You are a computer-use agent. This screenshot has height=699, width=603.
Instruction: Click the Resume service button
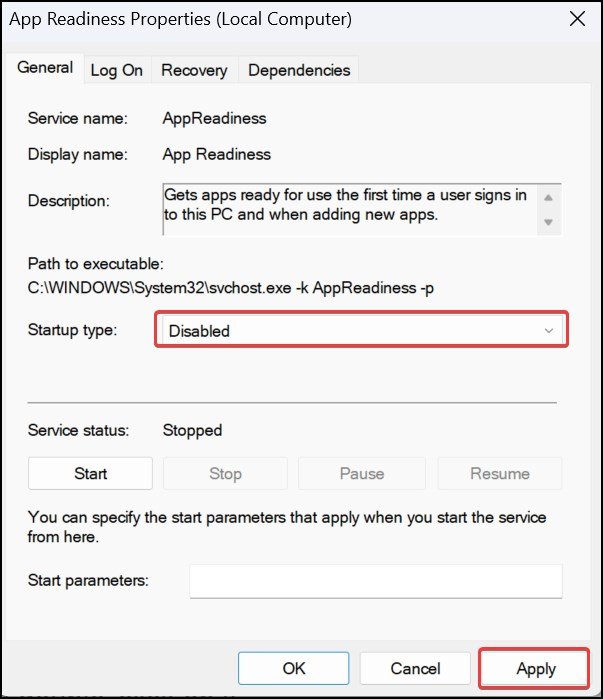tap(499, 473)
